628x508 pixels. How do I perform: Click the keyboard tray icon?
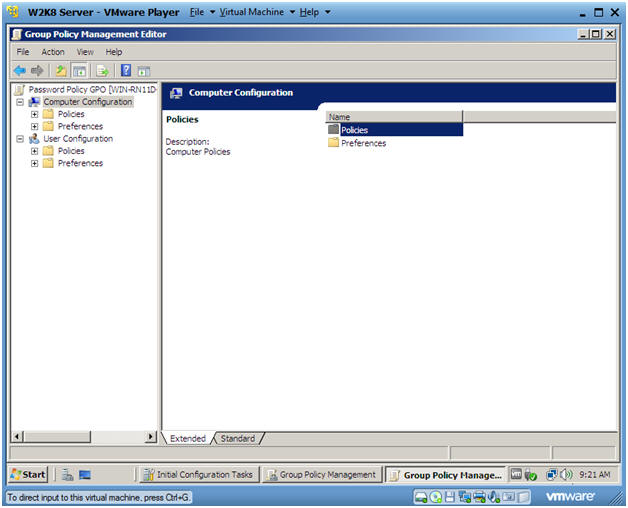tap(516, 474)
